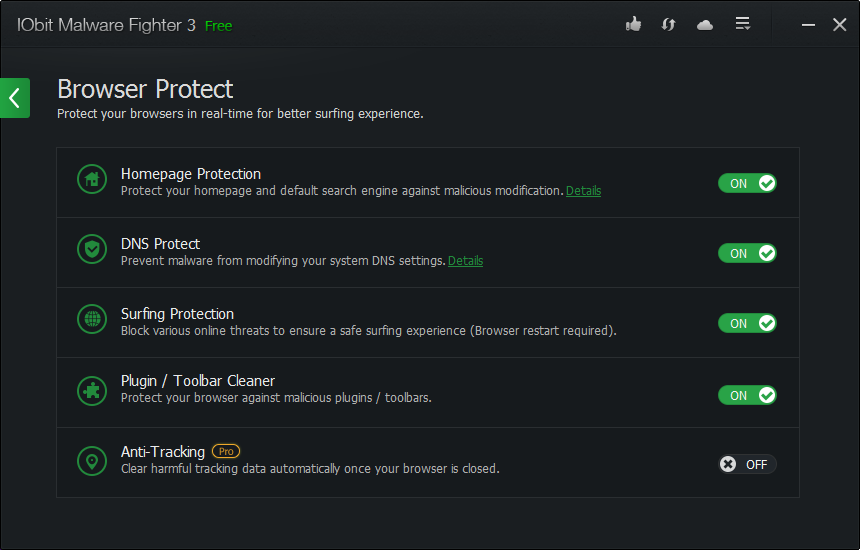Screen dimensions: 860x550
Task: Click the Pro badge beside Anti-Tracking
Action: 226,451
